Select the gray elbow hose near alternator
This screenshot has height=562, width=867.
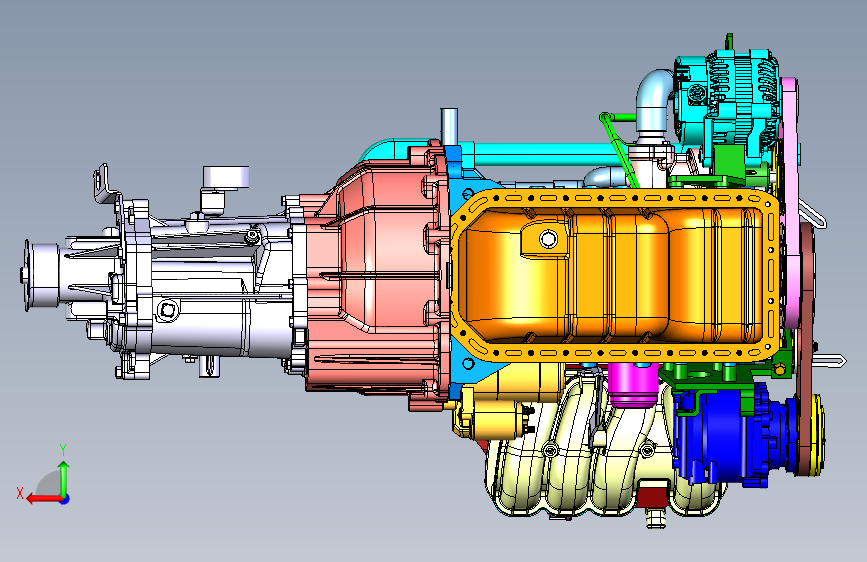tap(655, 100)
